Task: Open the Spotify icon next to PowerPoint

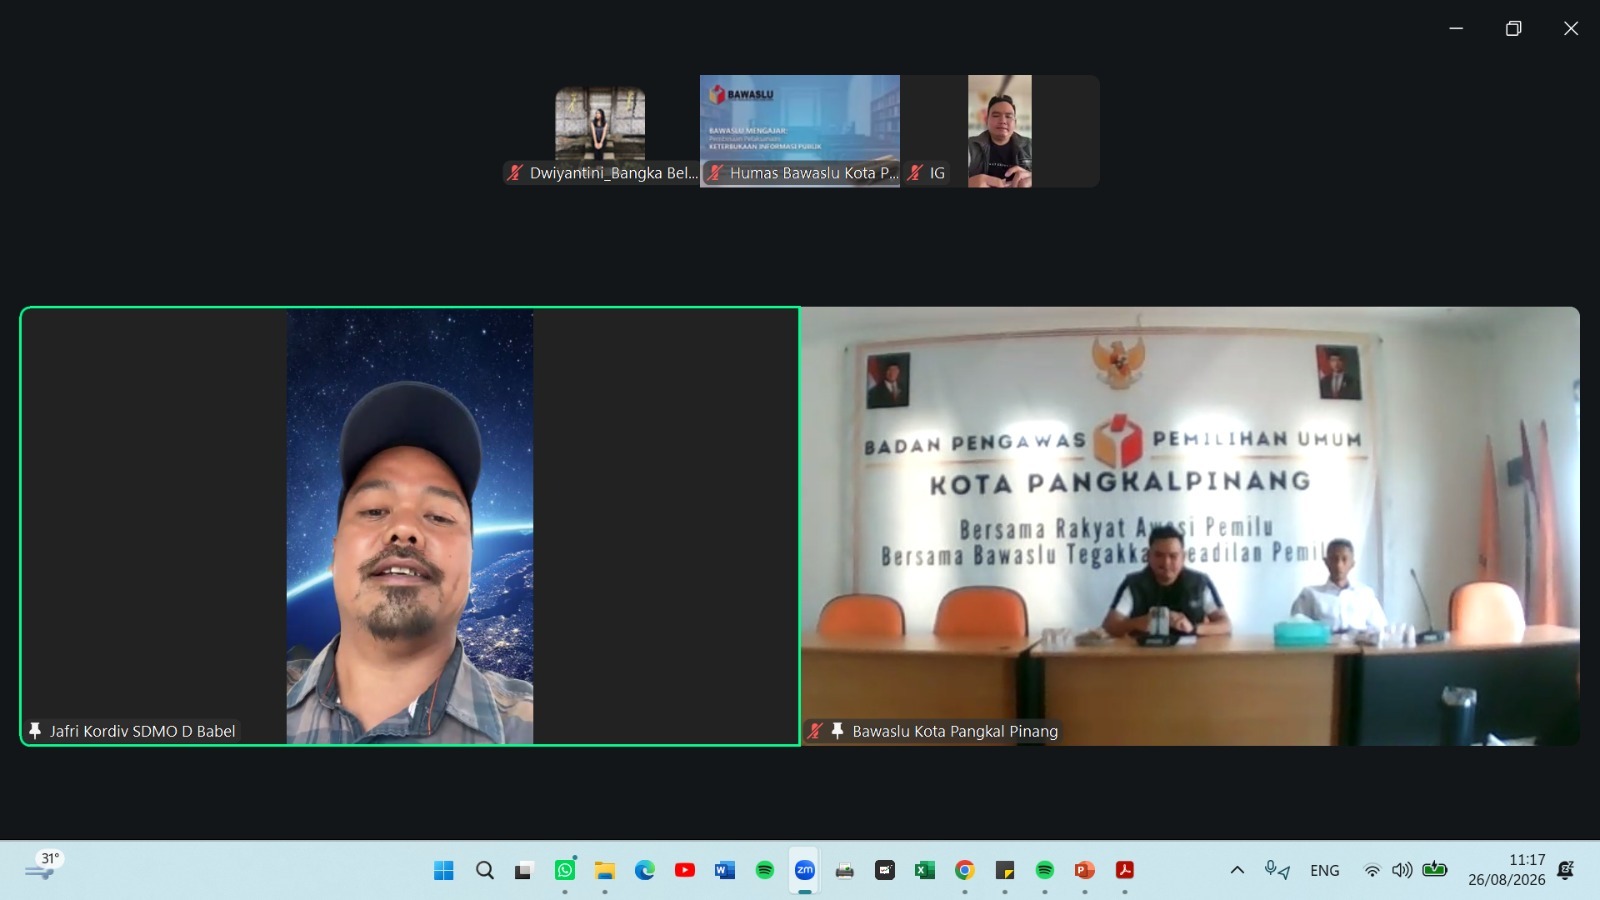Action: [x=1045, y=870]
